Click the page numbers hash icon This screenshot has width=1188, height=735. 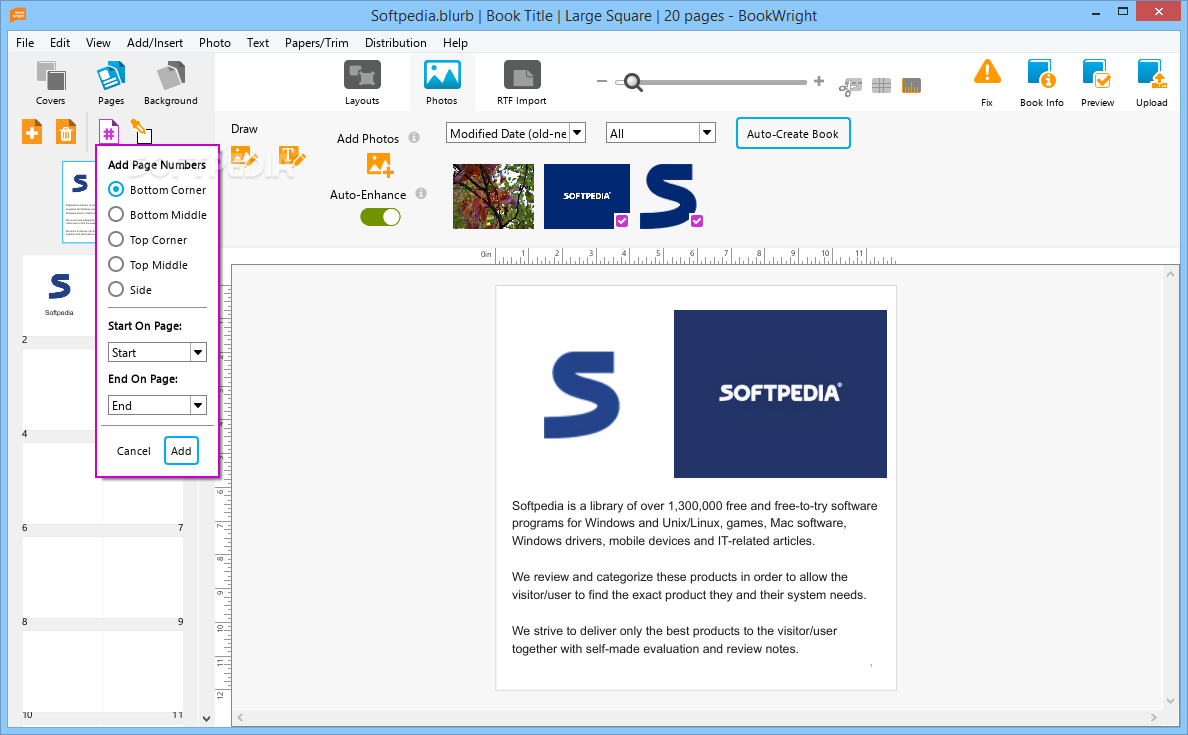(109, 133)
